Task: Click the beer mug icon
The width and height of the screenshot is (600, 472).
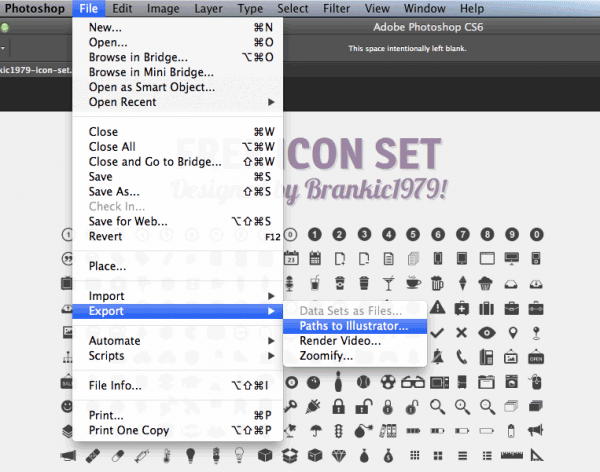Action: [x=437, y=283]
